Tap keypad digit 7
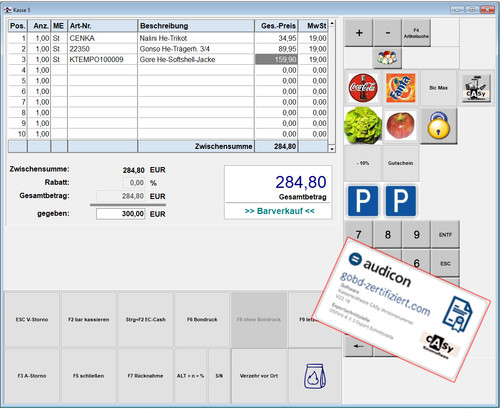The image size is (500, 409). tap(359, 235)
